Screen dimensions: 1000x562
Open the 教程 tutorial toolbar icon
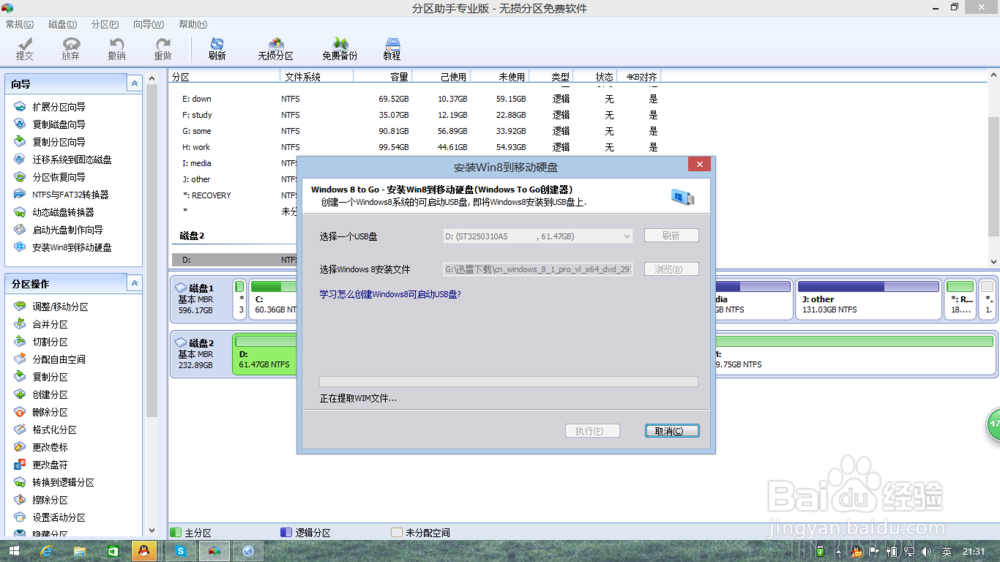pos(392,48)
